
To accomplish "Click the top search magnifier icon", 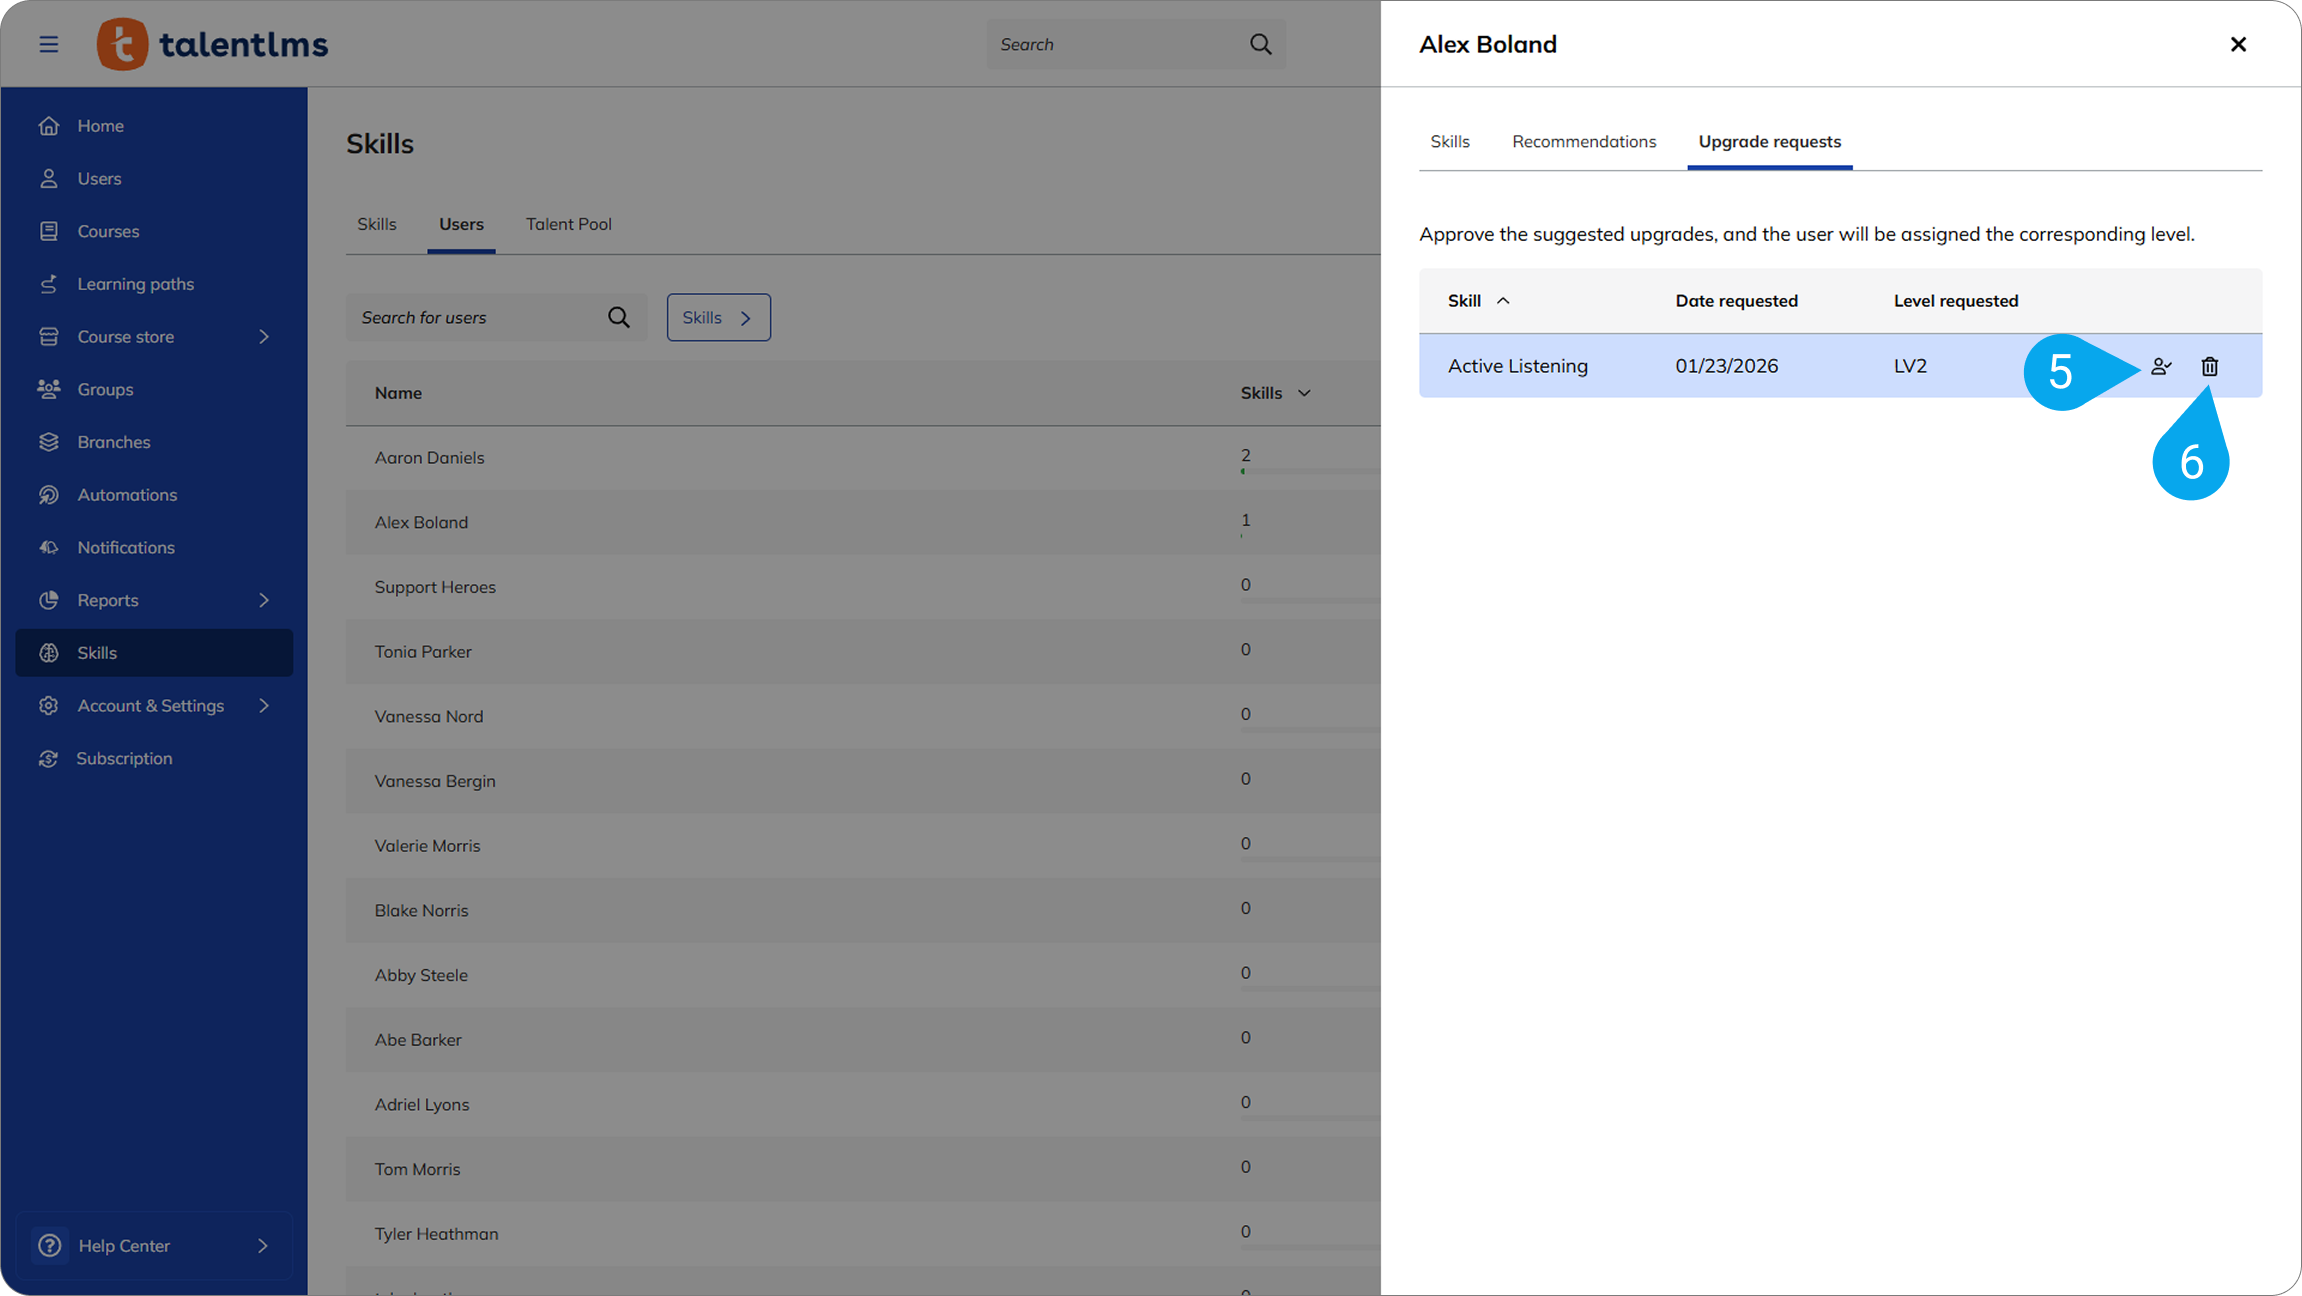I will tap(1260, 44).
